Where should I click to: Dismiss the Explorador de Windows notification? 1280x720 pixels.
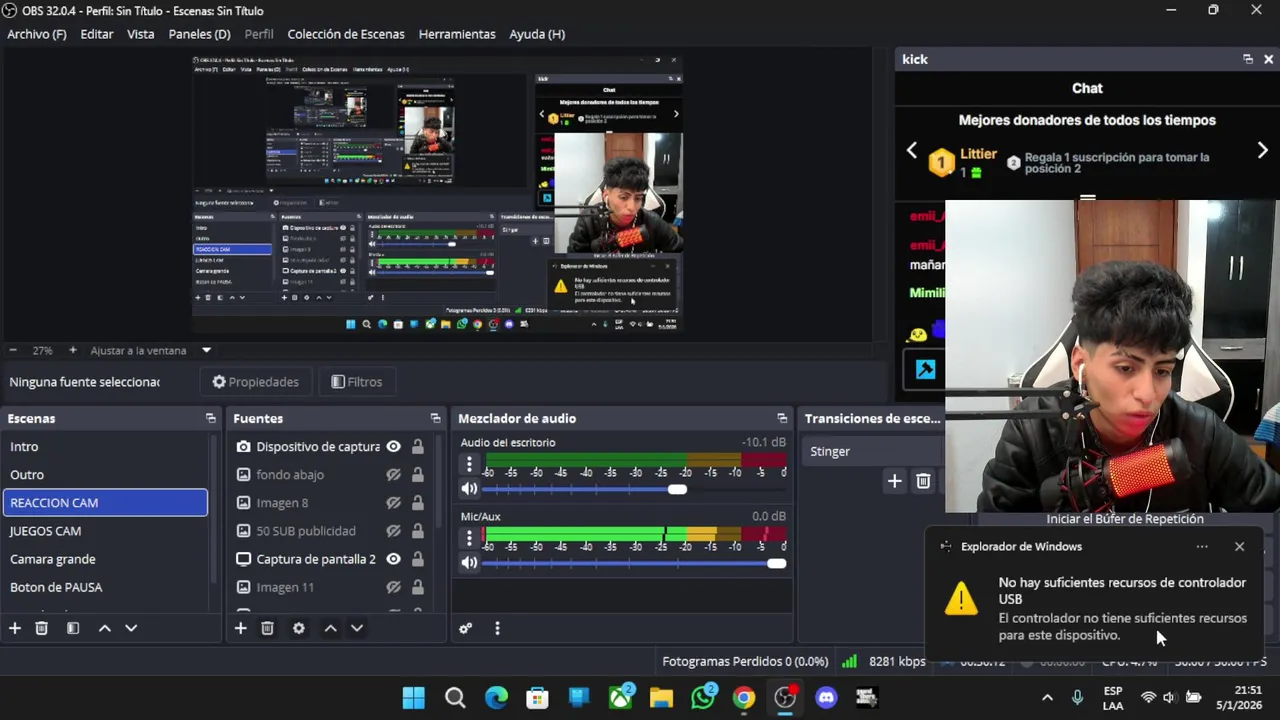coord(1239,546)
